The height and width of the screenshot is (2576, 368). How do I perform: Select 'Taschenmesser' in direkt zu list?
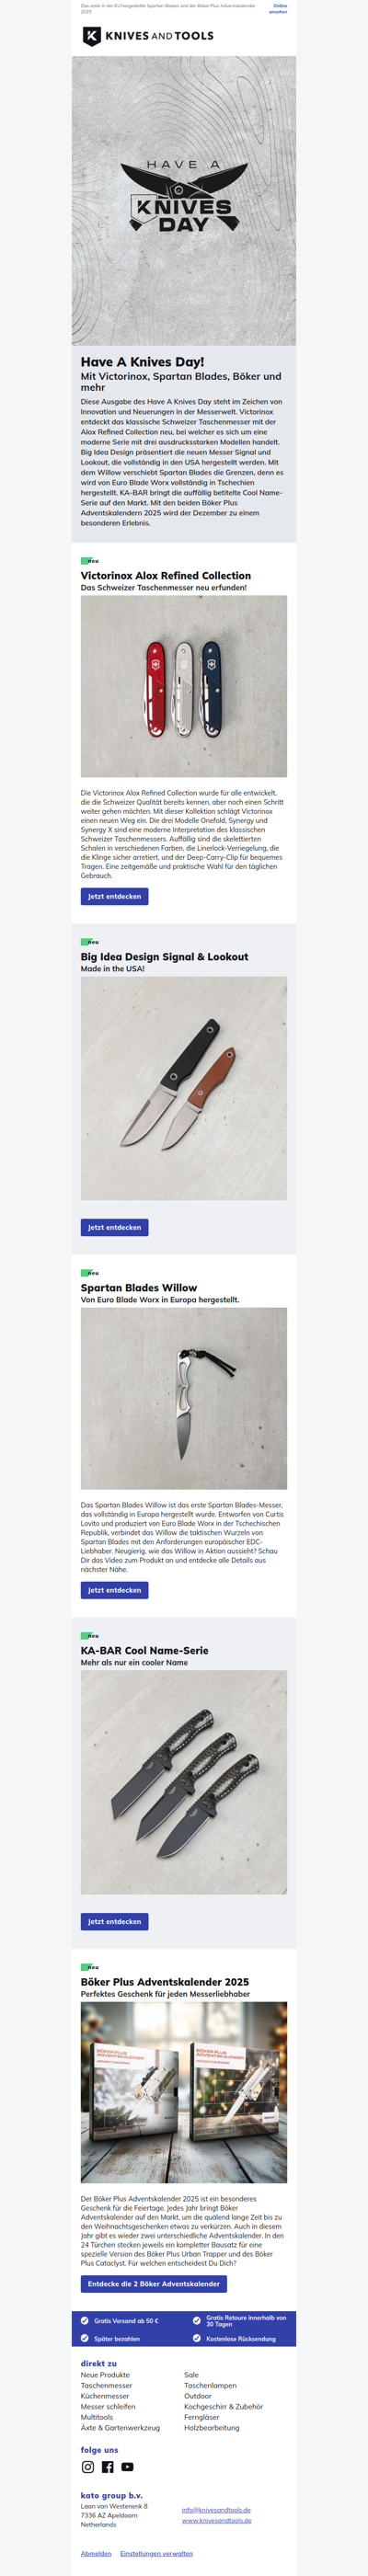pos(106,2385)
